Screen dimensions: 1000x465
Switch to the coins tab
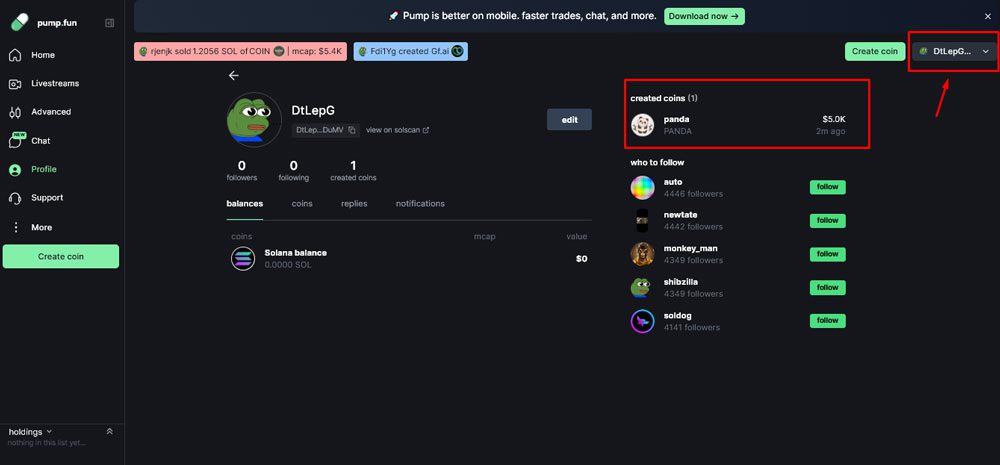pos(302,204)
